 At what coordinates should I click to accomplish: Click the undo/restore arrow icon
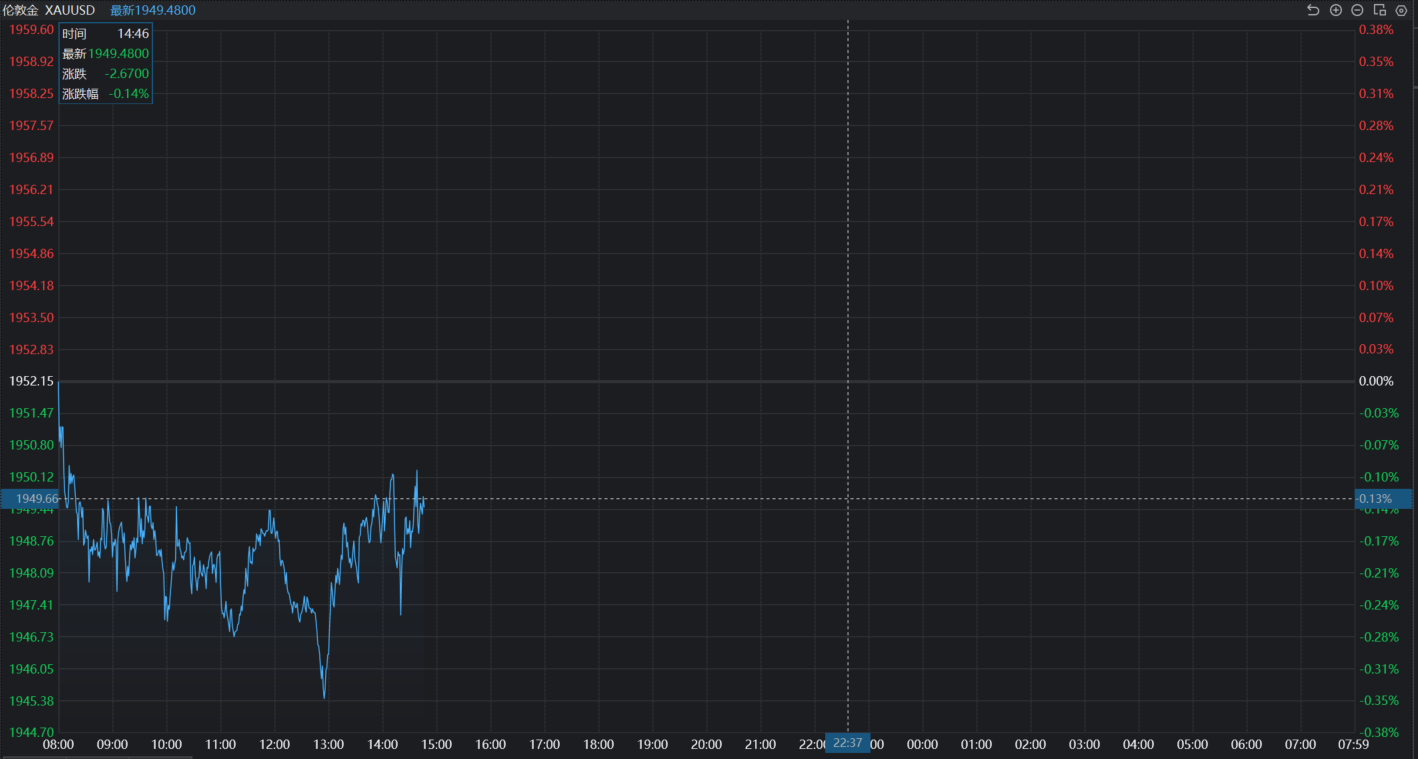(1313, 10)
